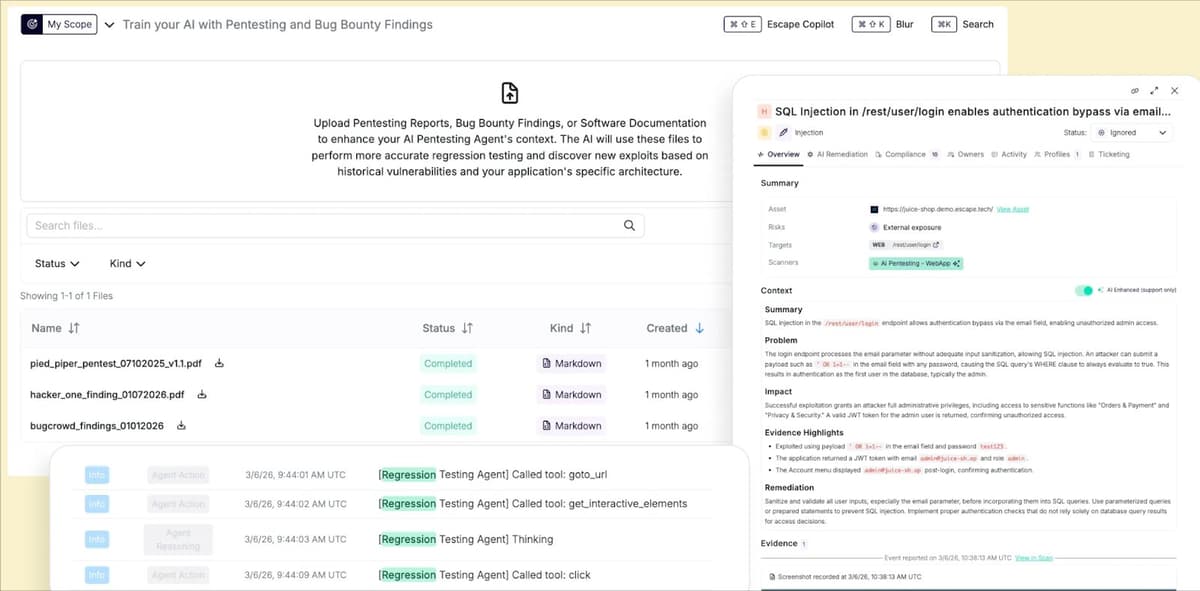The height and width of the screenshot is (591, 1200).
Task: Switch to the AI Remediation tab
Action: coord(837,154)
